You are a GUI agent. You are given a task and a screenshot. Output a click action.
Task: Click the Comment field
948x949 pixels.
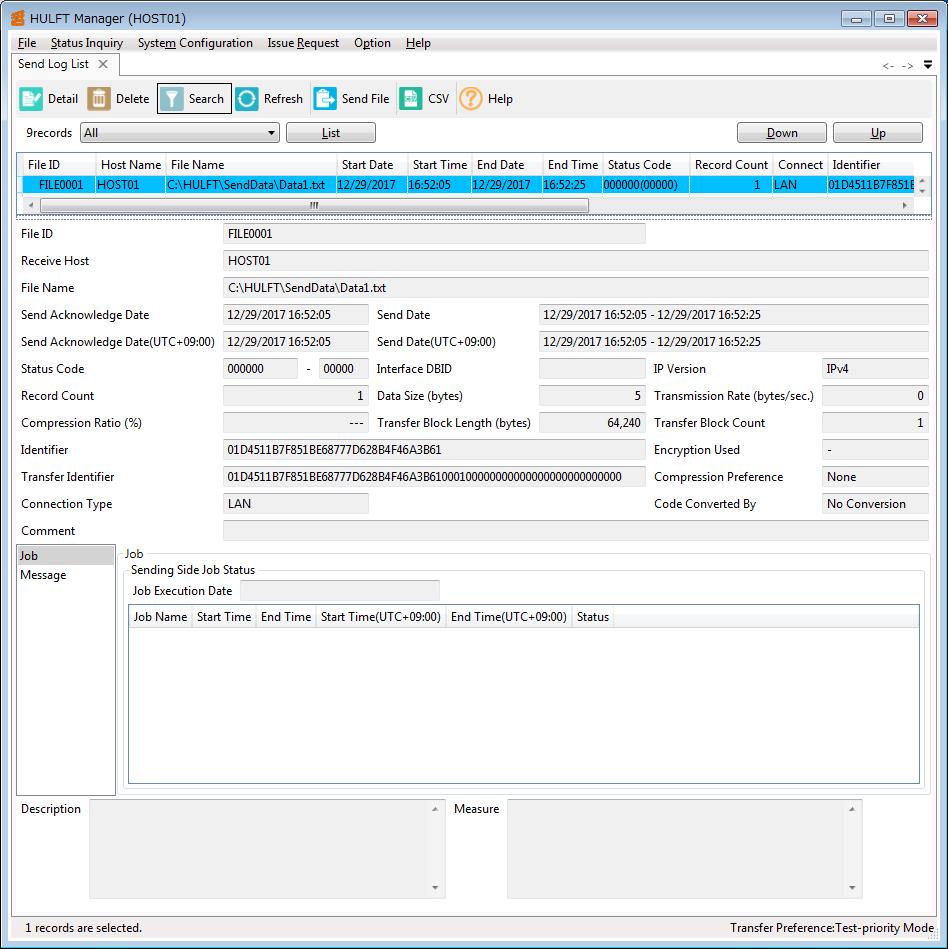(575, 531)
